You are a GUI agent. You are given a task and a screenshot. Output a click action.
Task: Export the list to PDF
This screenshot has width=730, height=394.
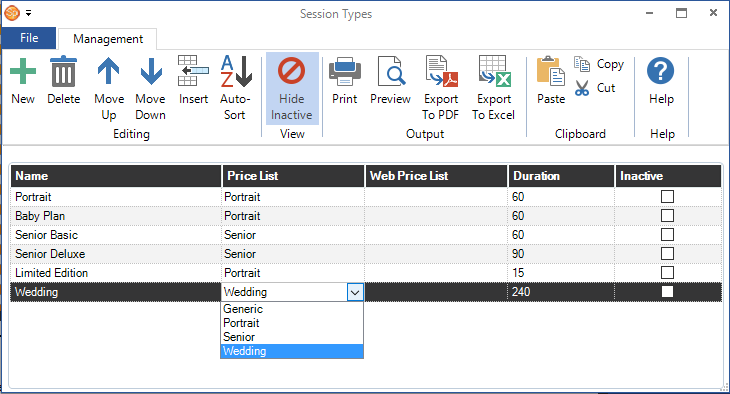coord(441,71)
